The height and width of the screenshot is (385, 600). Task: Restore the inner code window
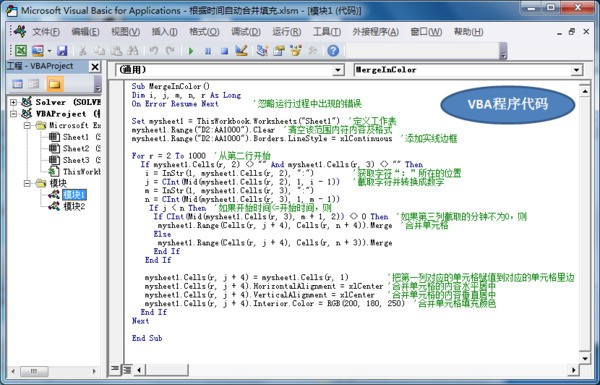point(571,32)
